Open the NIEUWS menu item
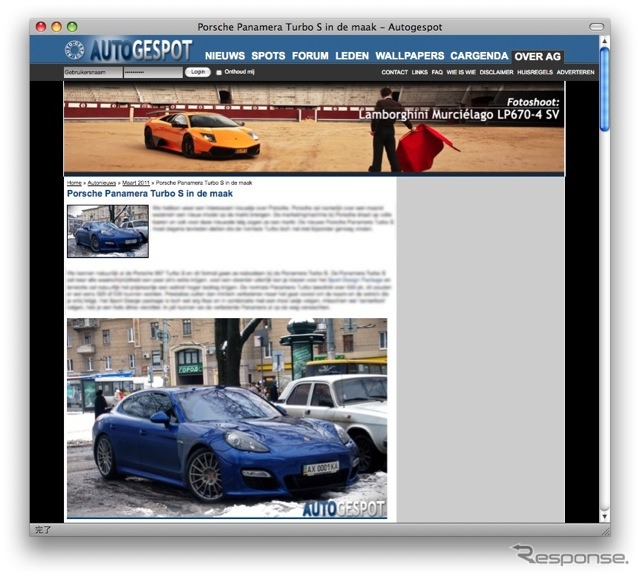Screen dimensions: 640x577 click(225, 56)
